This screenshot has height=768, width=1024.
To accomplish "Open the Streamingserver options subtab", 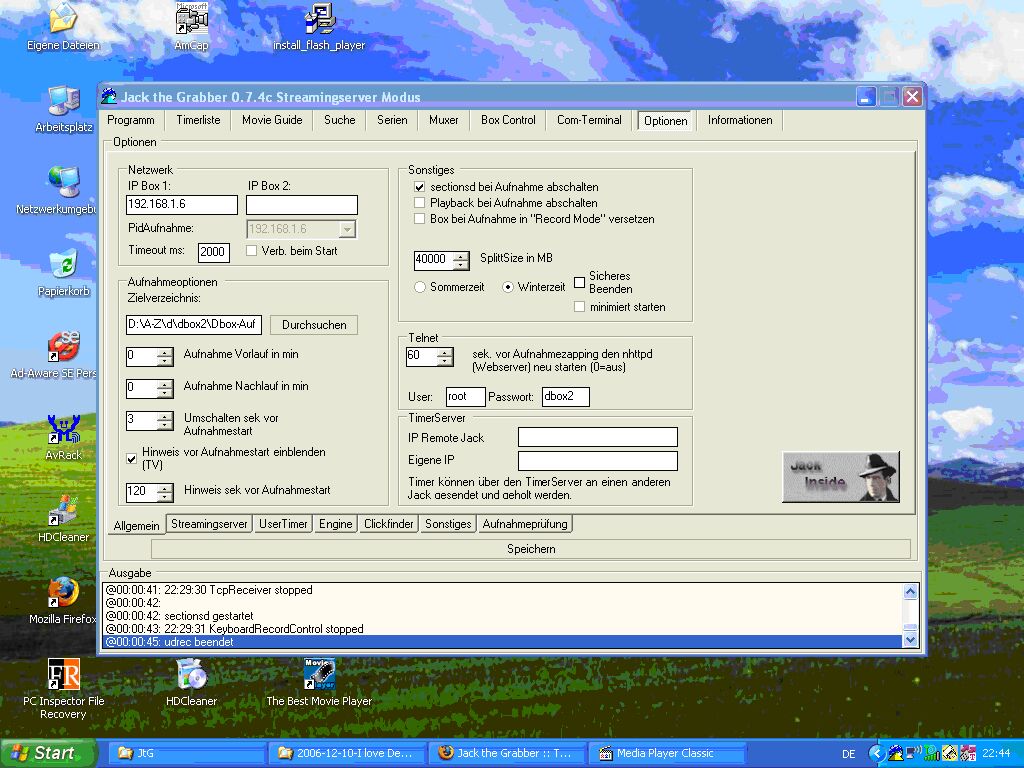I will click(x=209, y=524).
